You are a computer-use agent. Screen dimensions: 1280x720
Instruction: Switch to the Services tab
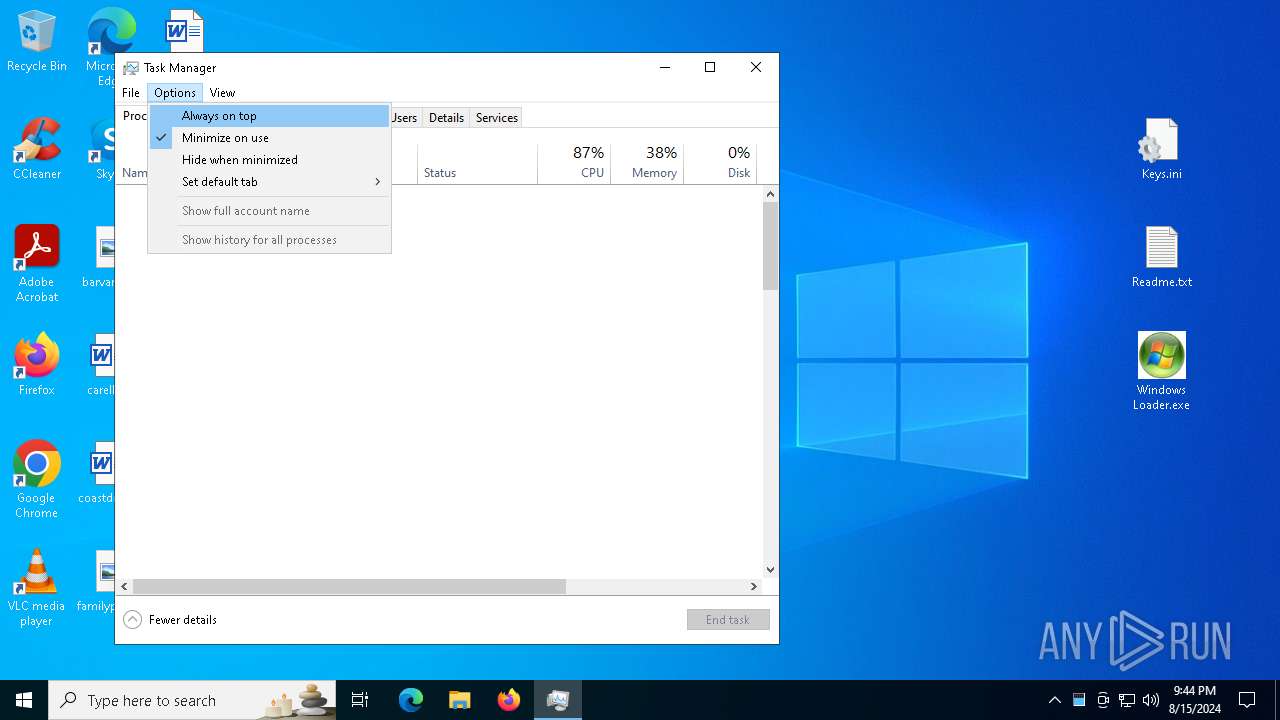coord(497,118)
